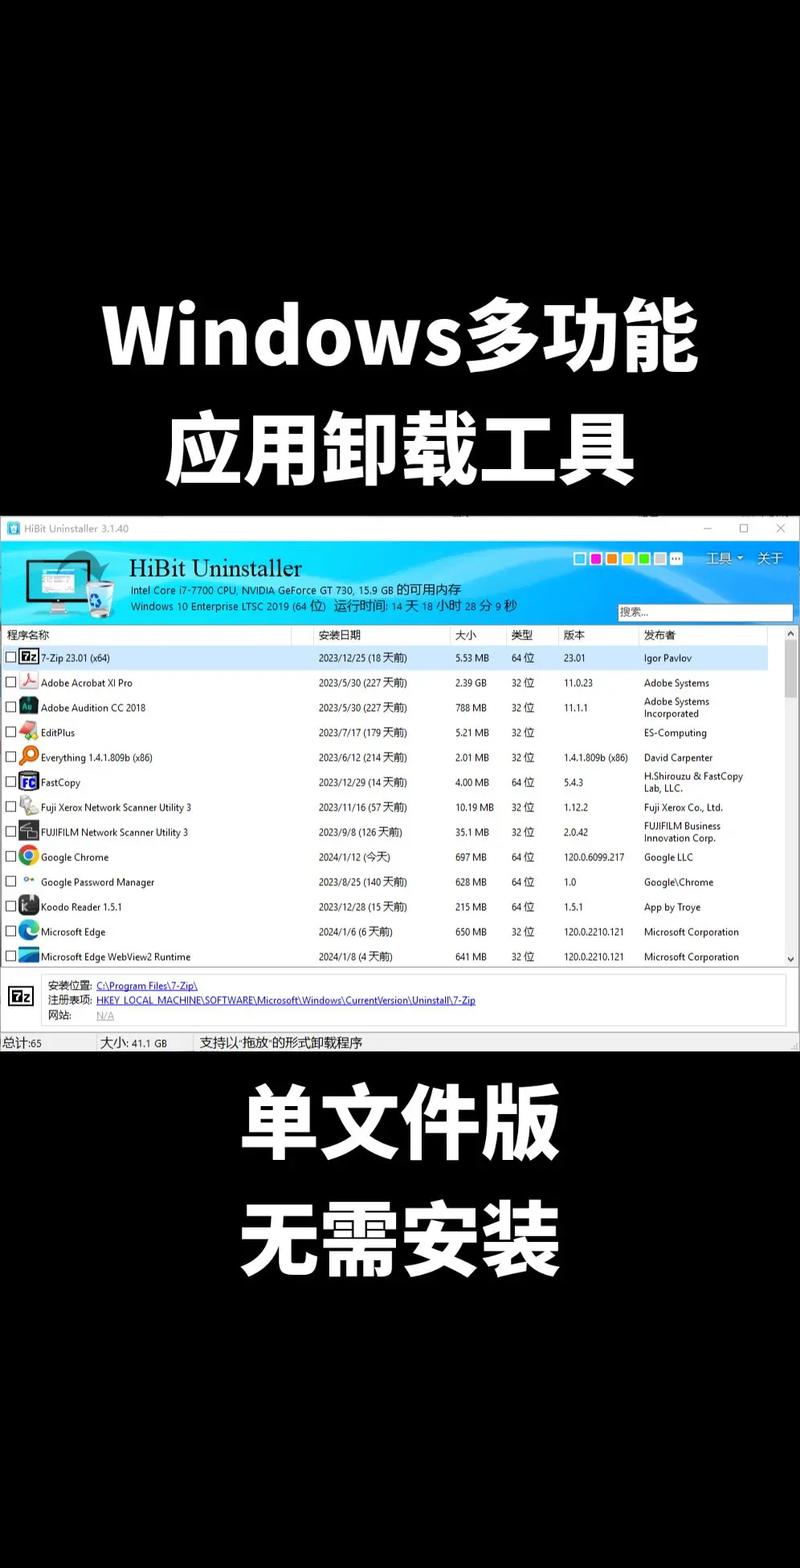
Task: Open the C:\Program Files\7-Zip\ link
Action: pyautogui.click(x=147, y=986)
